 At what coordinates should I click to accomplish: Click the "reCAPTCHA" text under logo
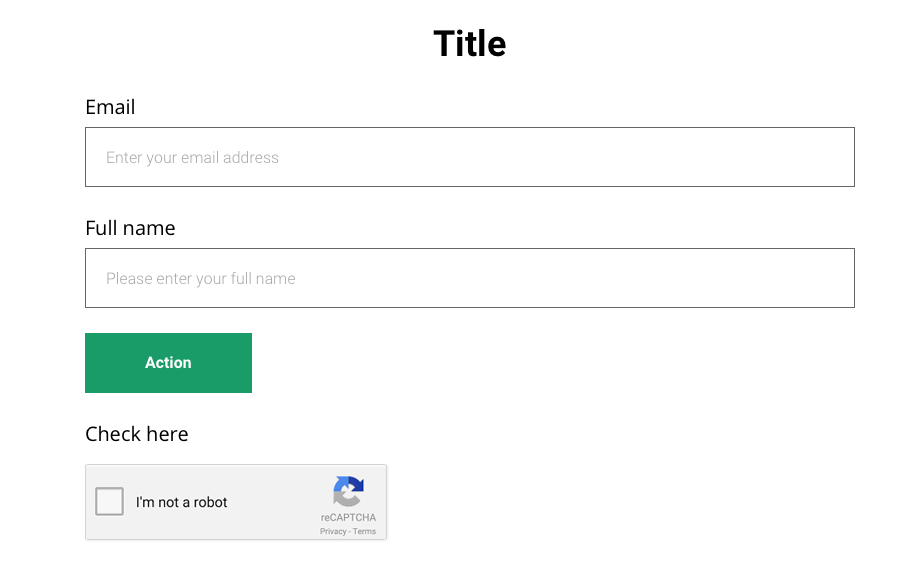349,518
